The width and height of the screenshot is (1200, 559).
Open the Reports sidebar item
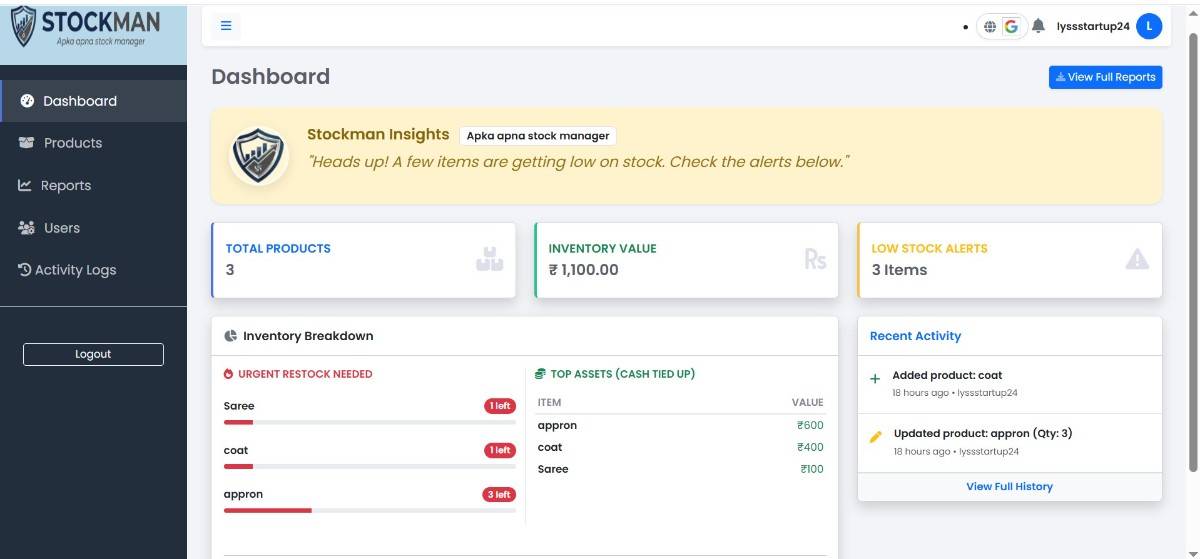point(66,186)
